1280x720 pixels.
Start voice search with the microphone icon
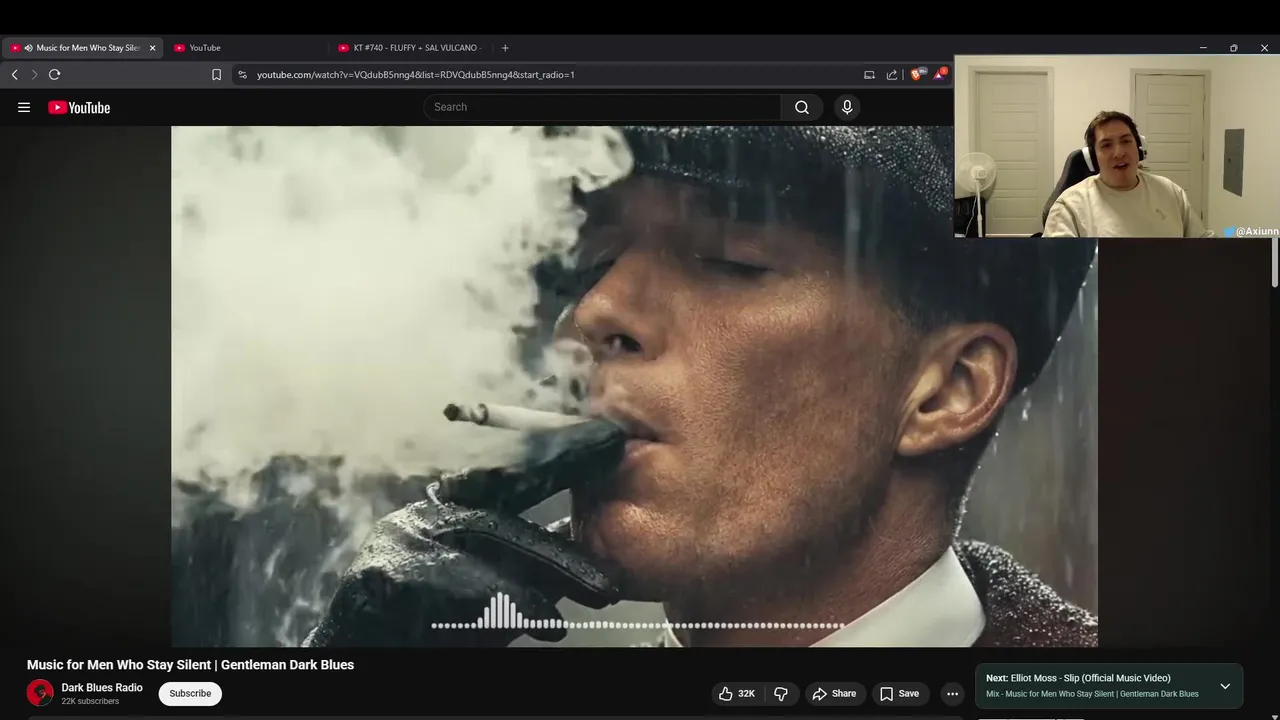[847, 107]
